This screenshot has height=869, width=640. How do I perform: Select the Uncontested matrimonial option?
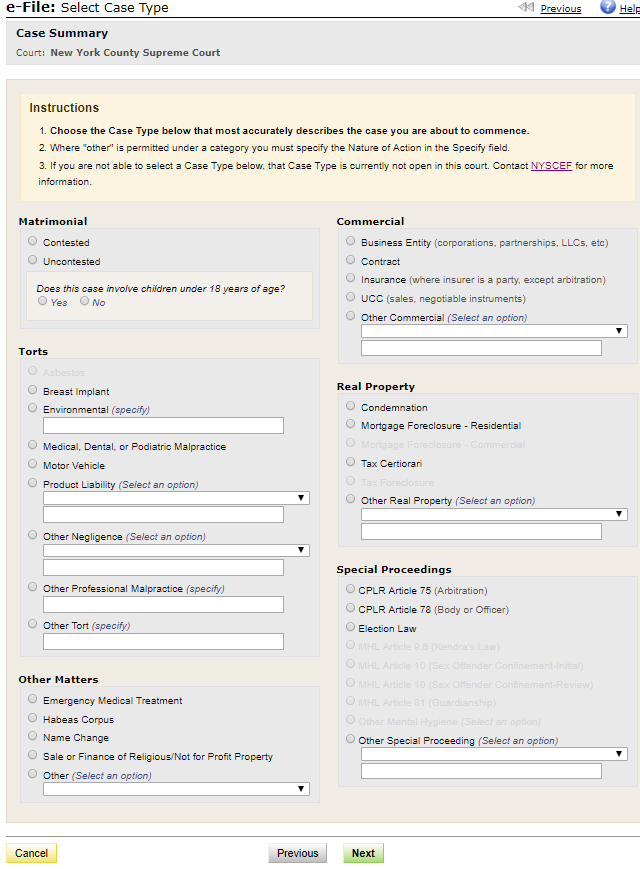tap(33, 261)
